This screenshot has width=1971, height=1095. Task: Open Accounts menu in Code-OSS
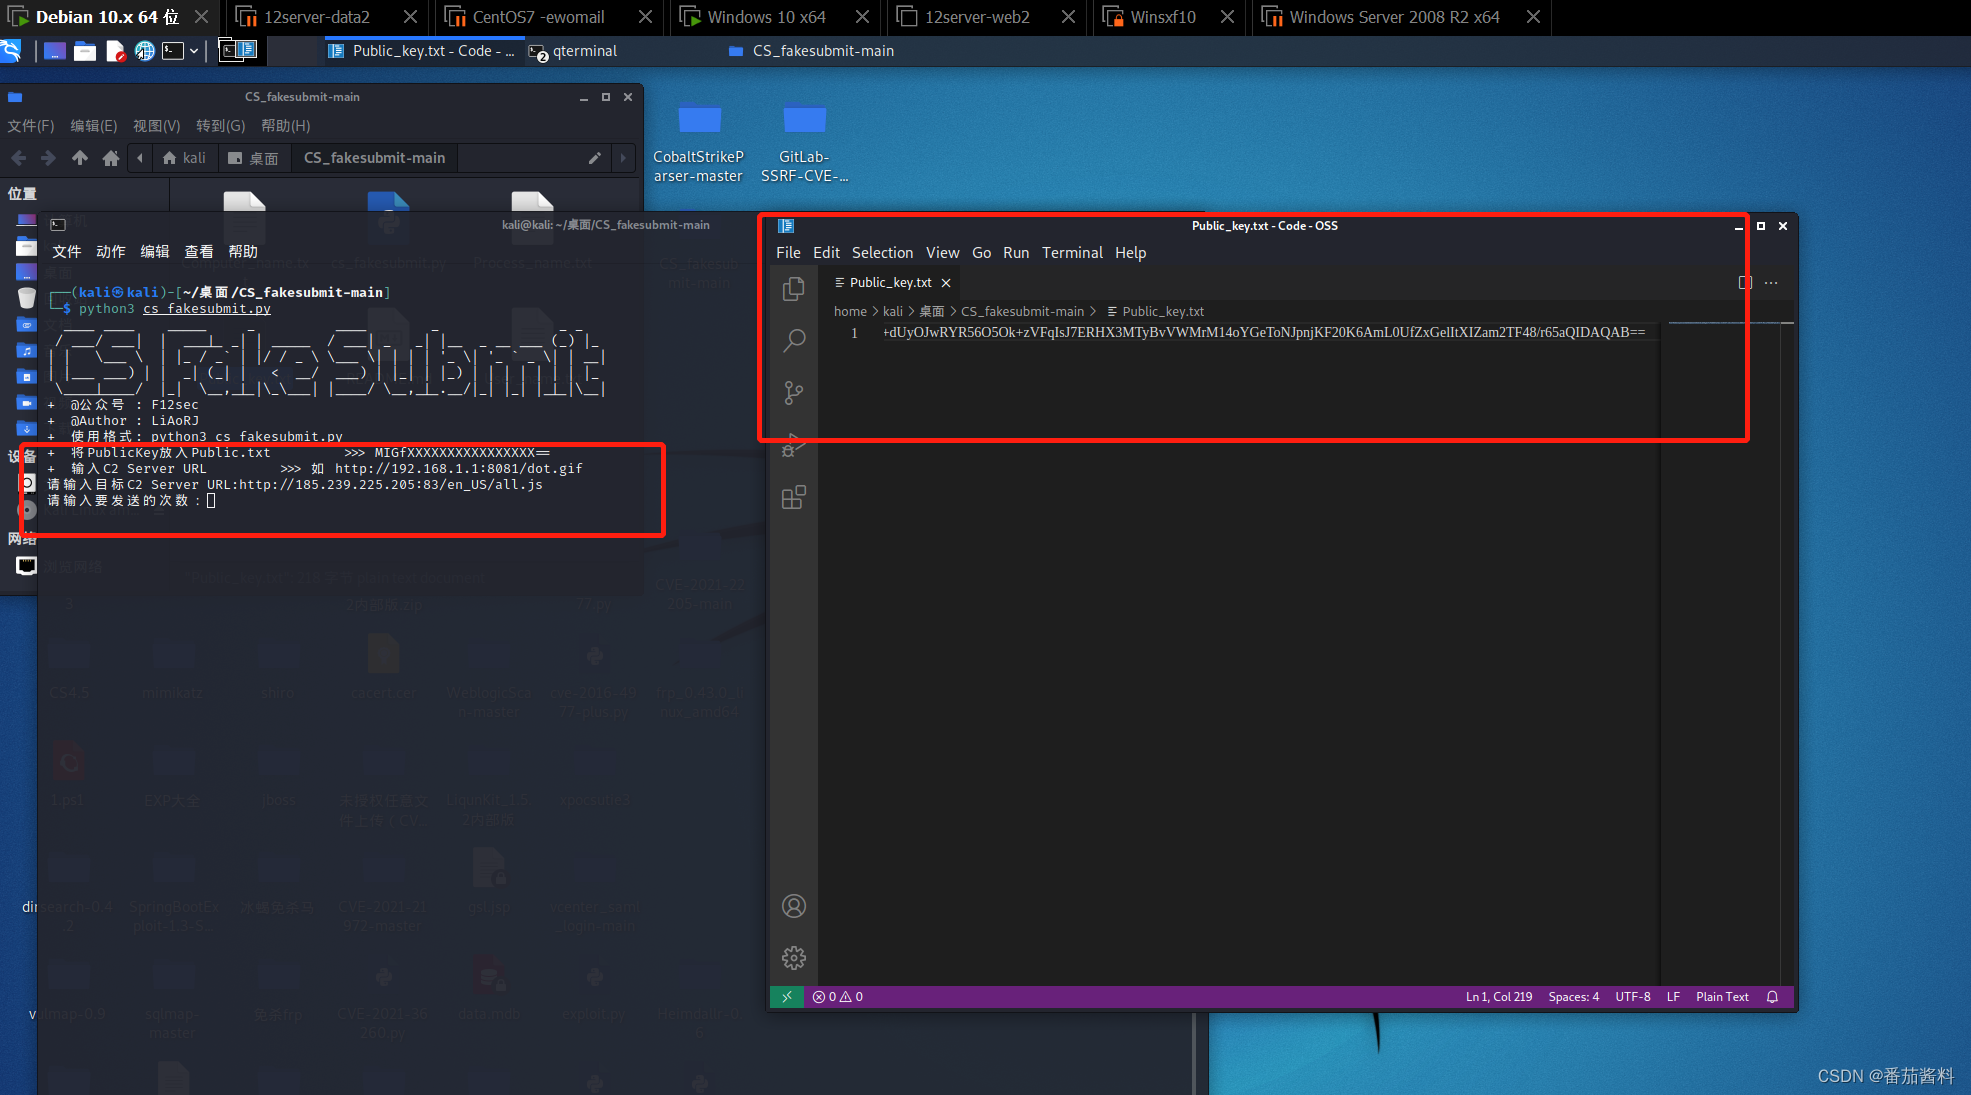[x=794, y=906]
